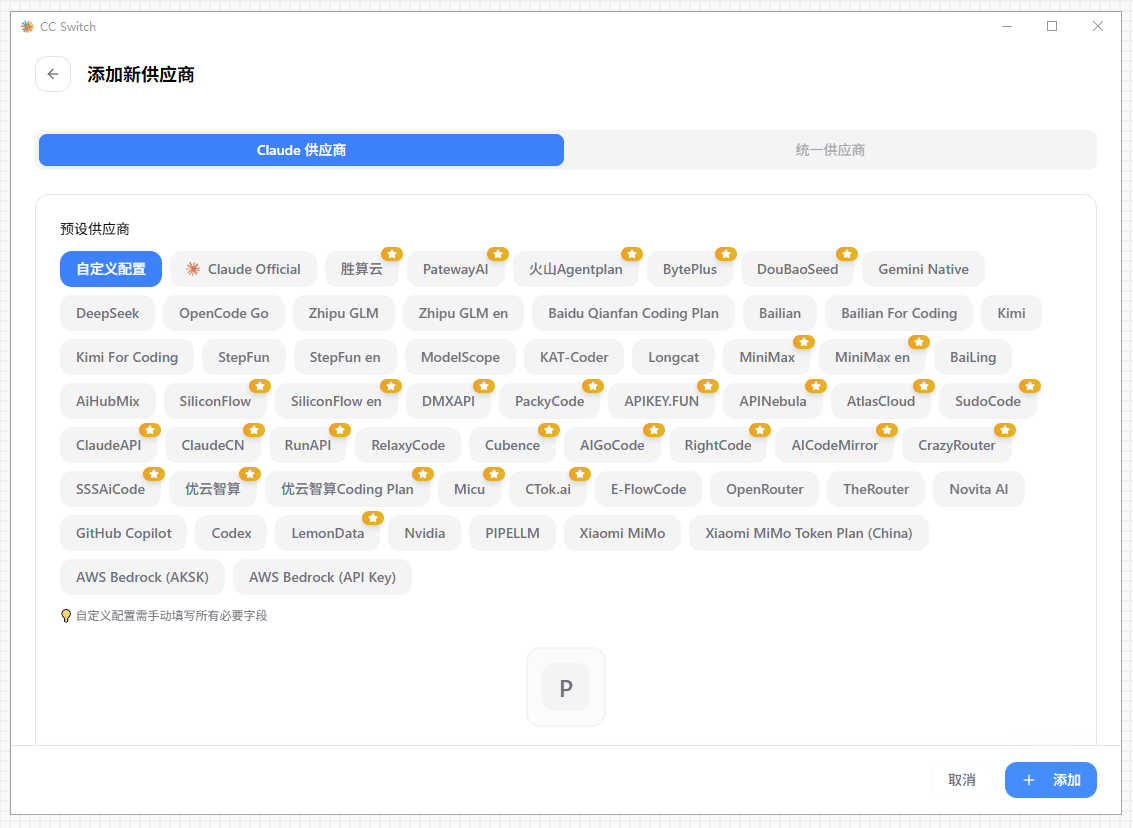Select 优云智算Coding Plan preset
1133x828 pixels.
347,489
